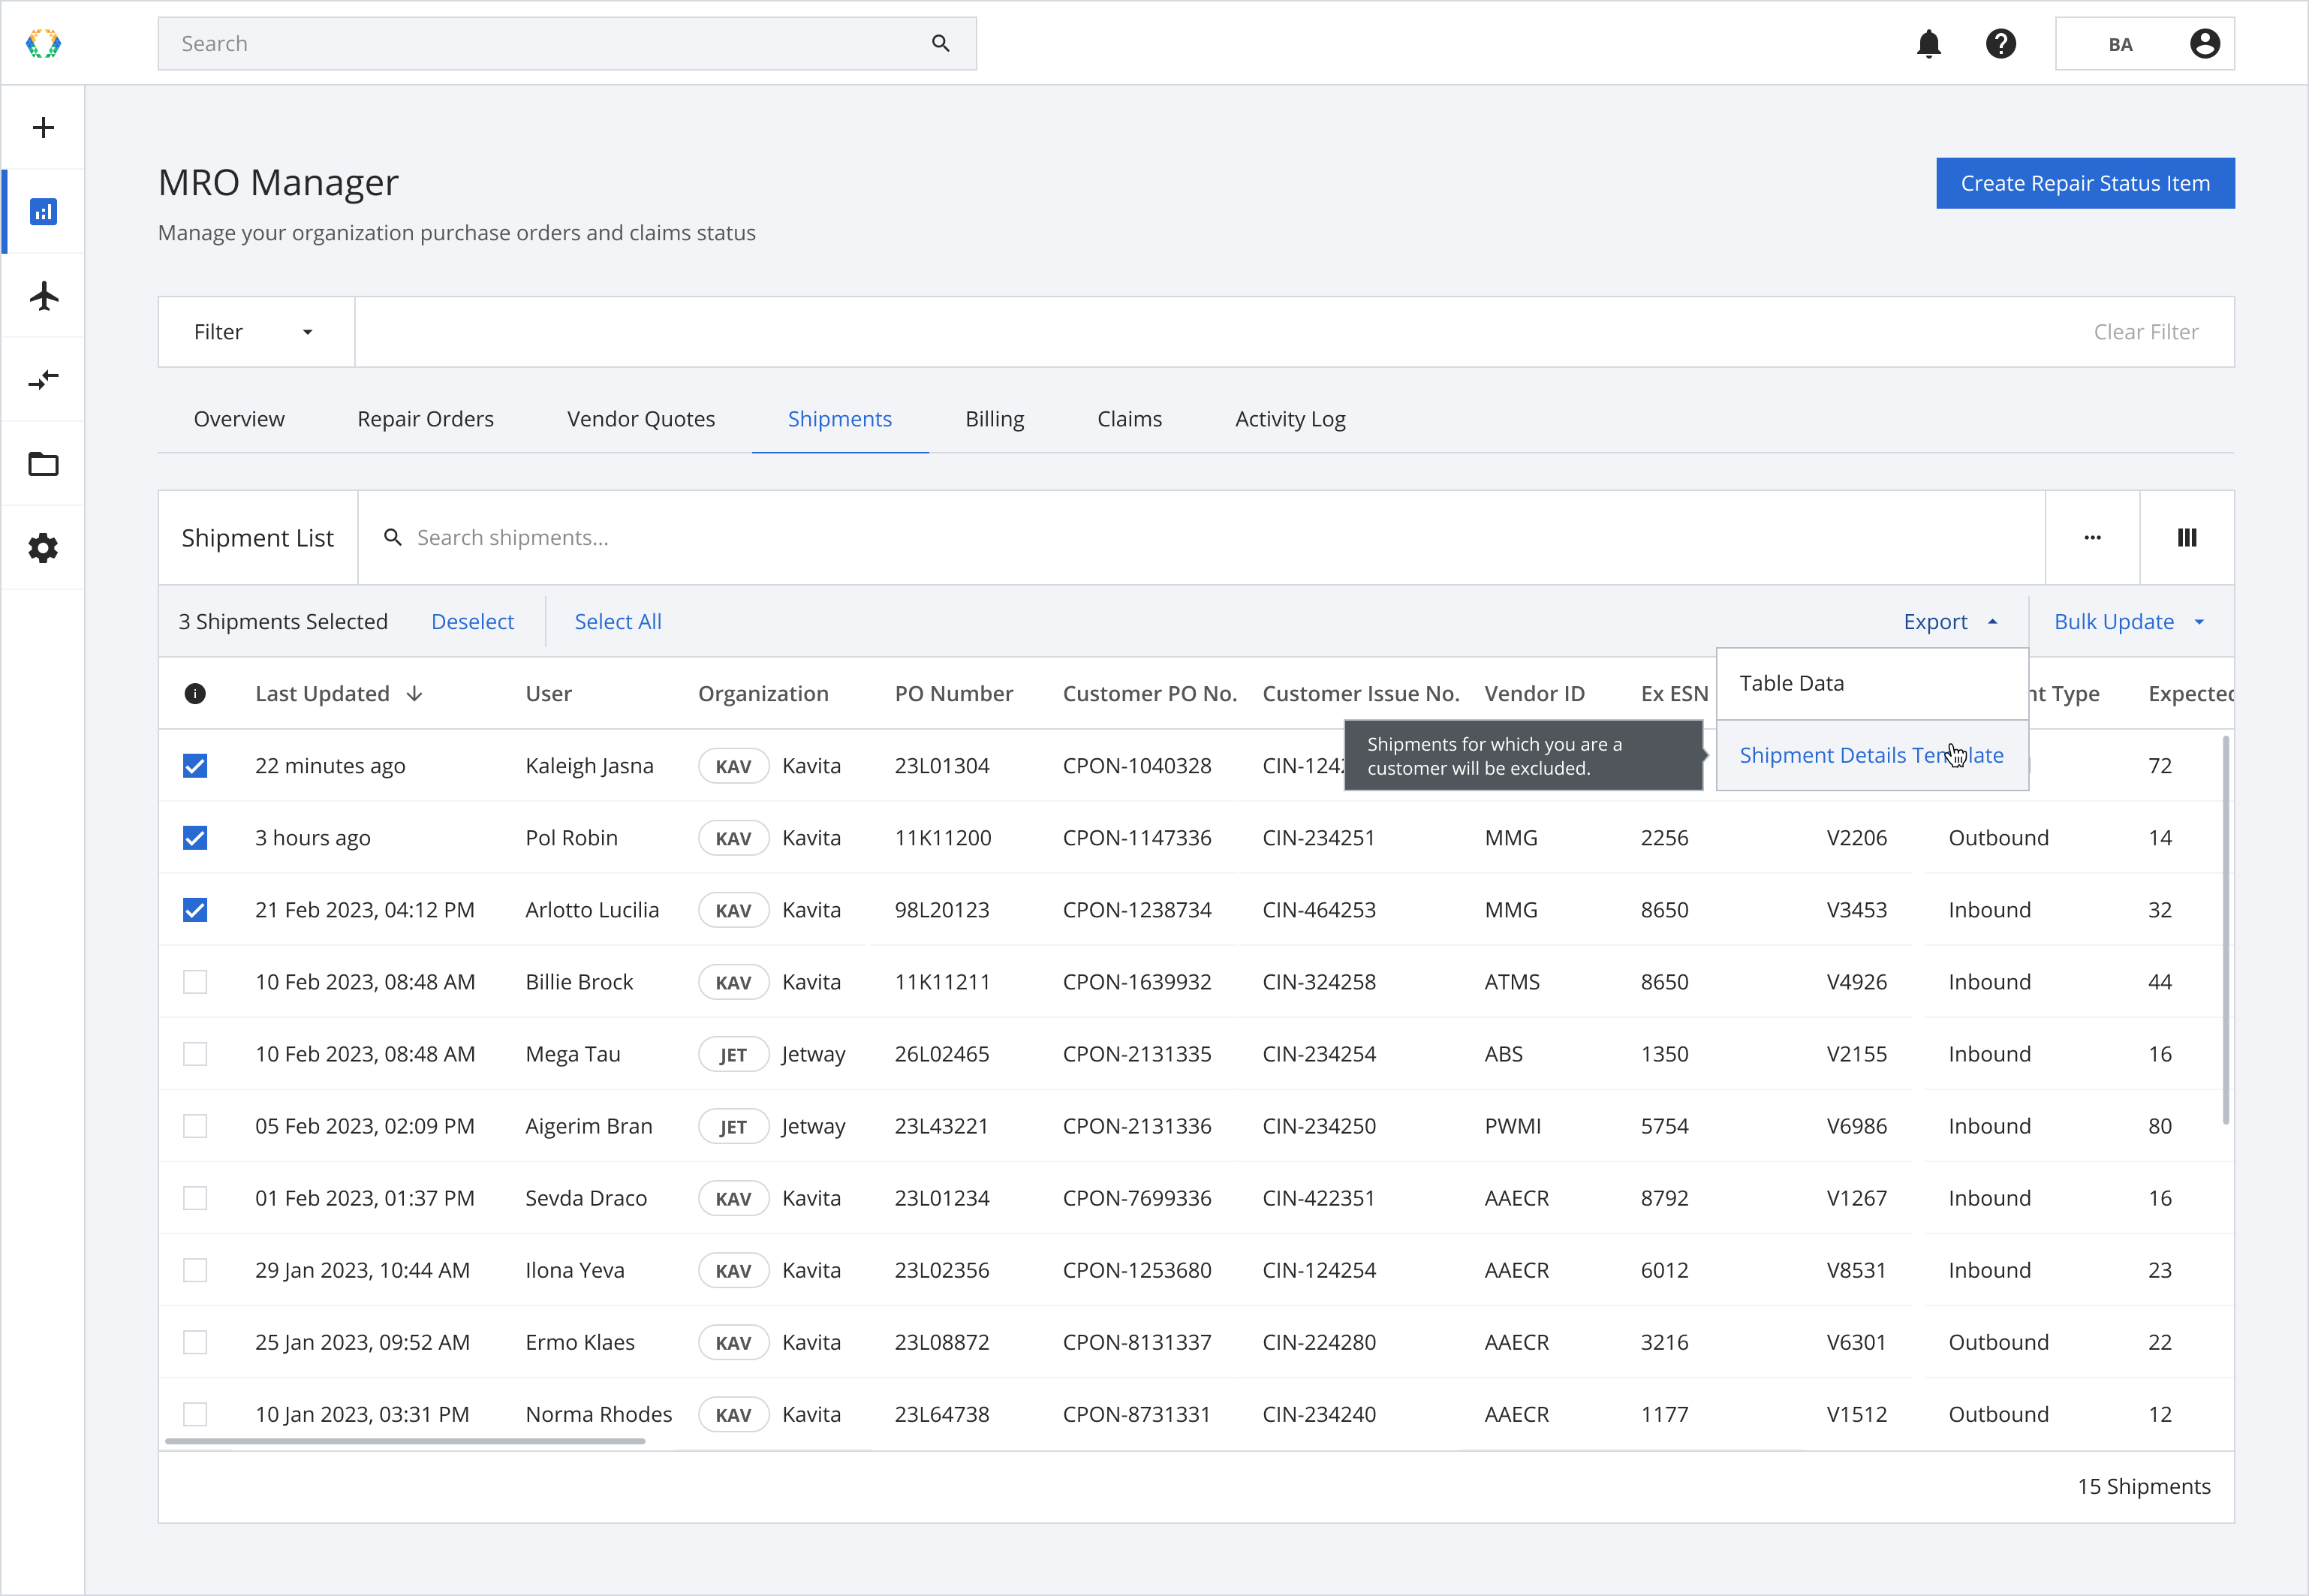Click the 15 Shipments count
Image resolution: width=2309 pixels, height=1596 pixels.
pos(2144,1486)
